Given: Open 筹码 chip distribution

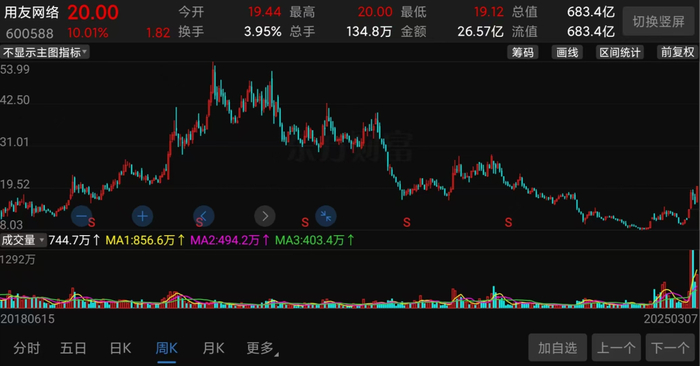Looking at the screenshot, I should click(523, 52).
